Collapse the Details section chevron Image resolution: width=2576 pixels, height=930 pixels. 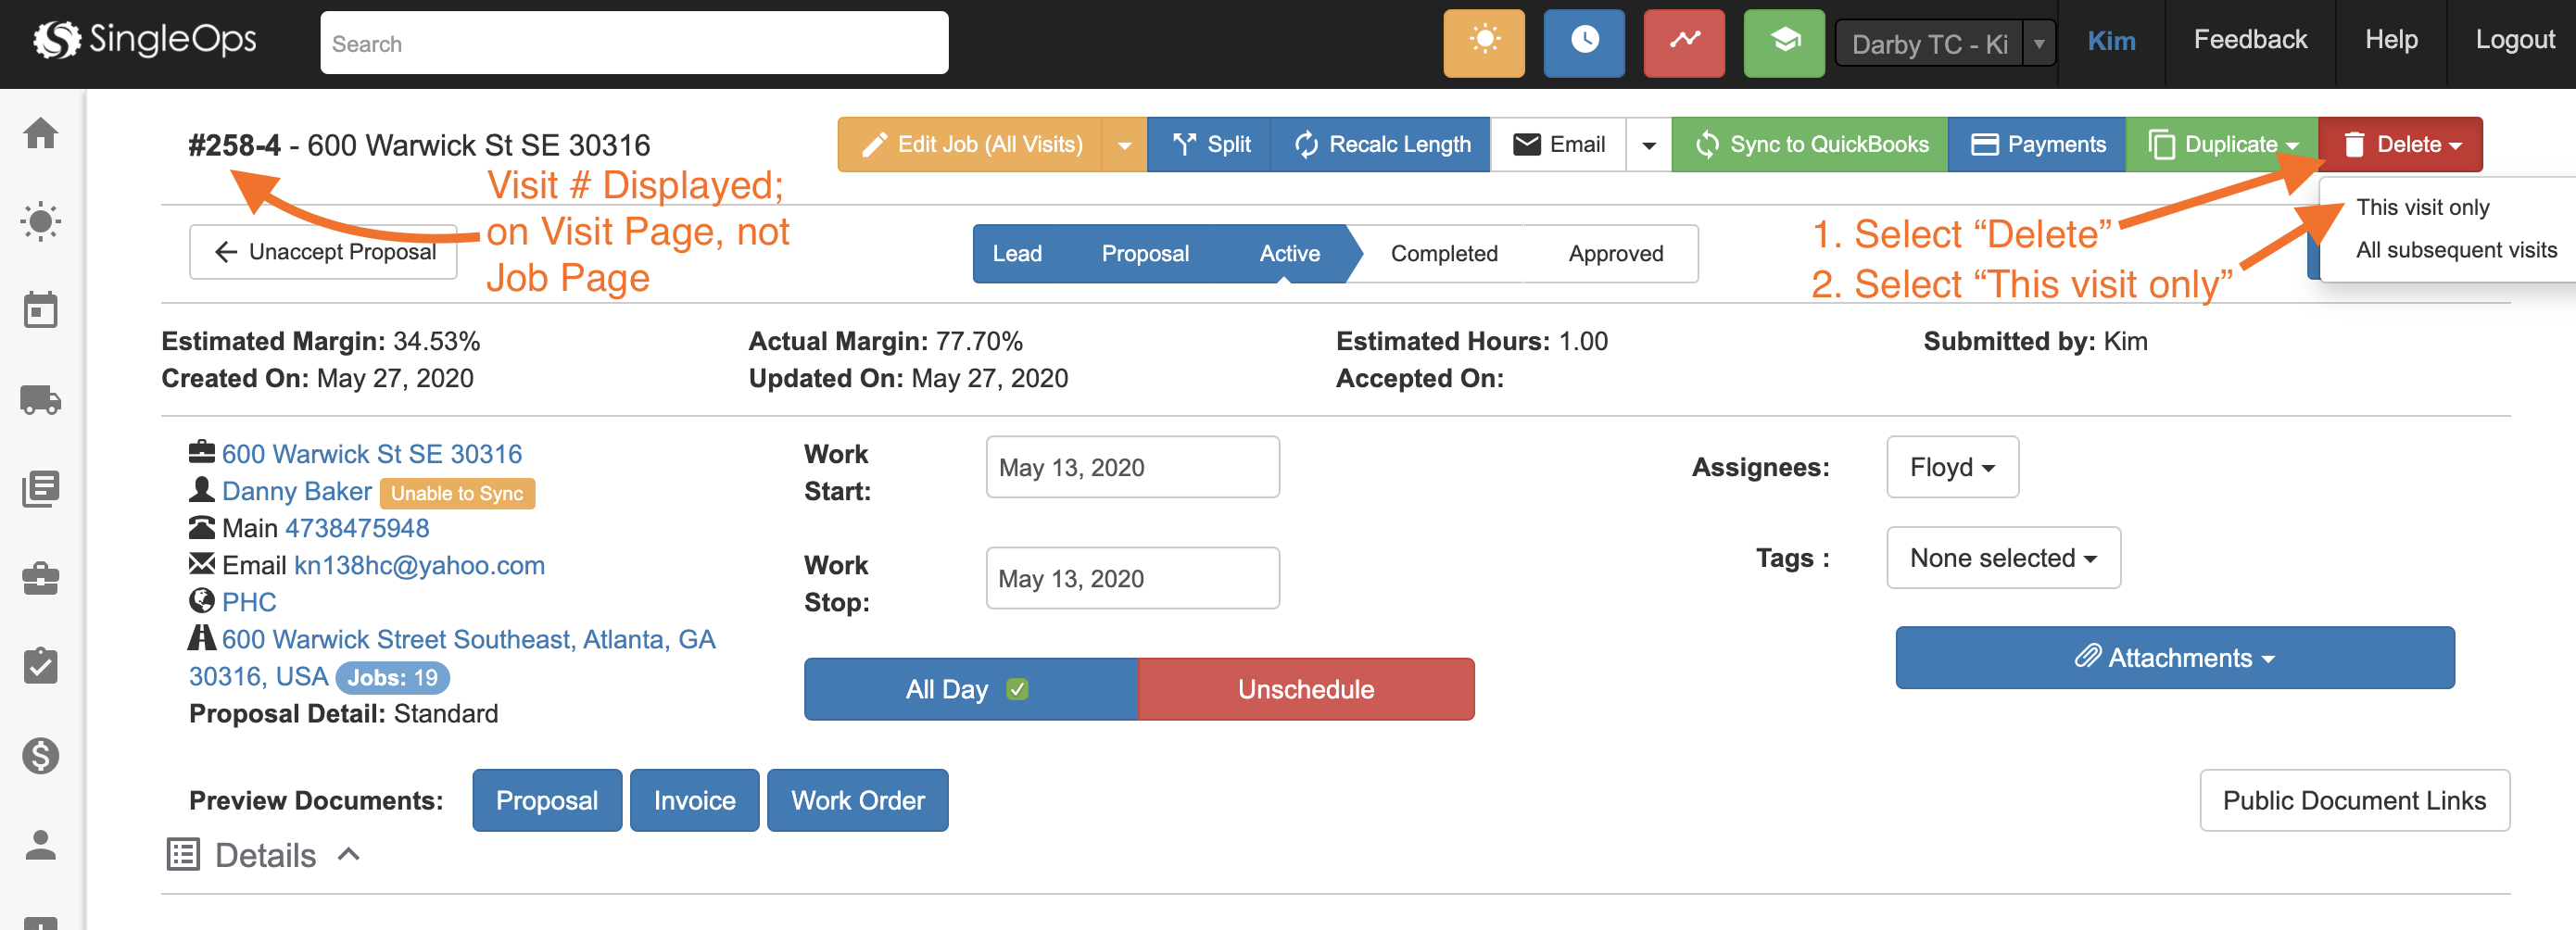(x=348, y=854)
